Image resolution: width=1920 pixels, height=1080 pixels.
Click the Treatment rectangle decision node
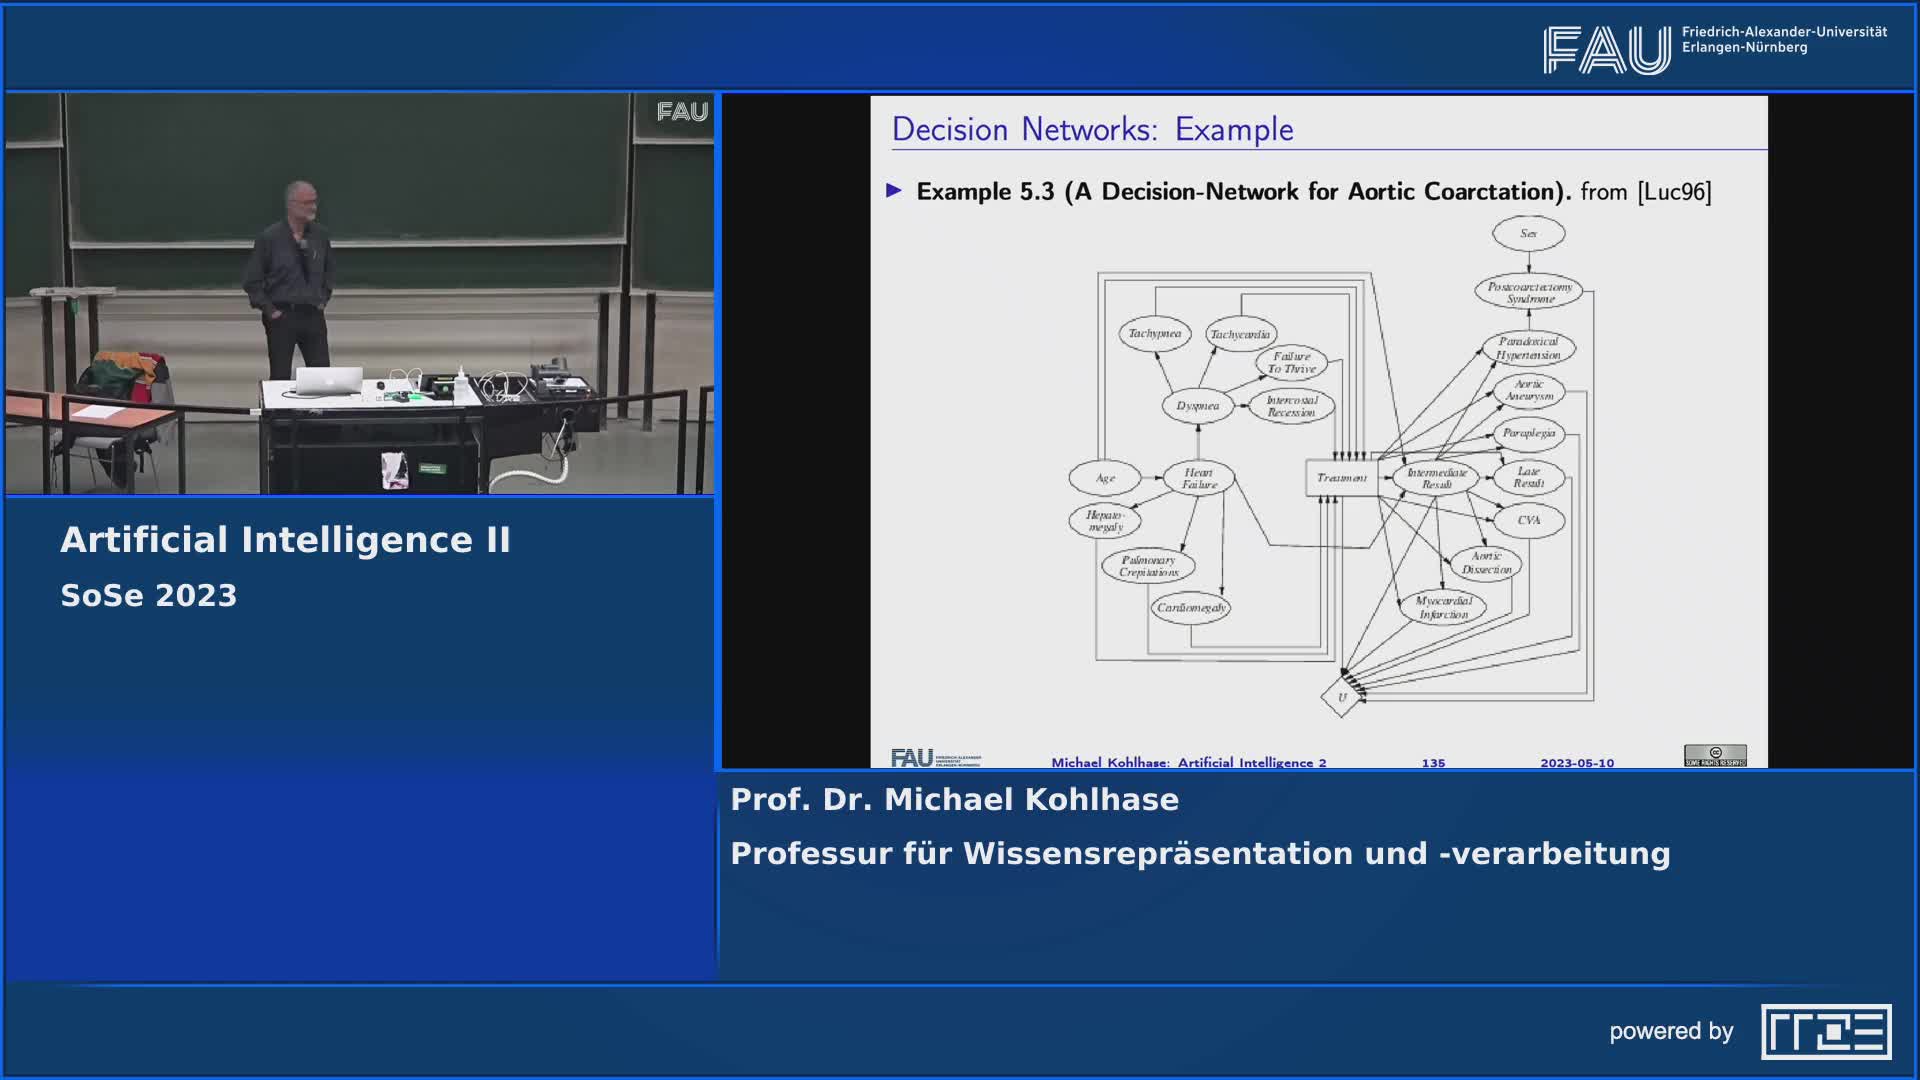(1341, 478)
